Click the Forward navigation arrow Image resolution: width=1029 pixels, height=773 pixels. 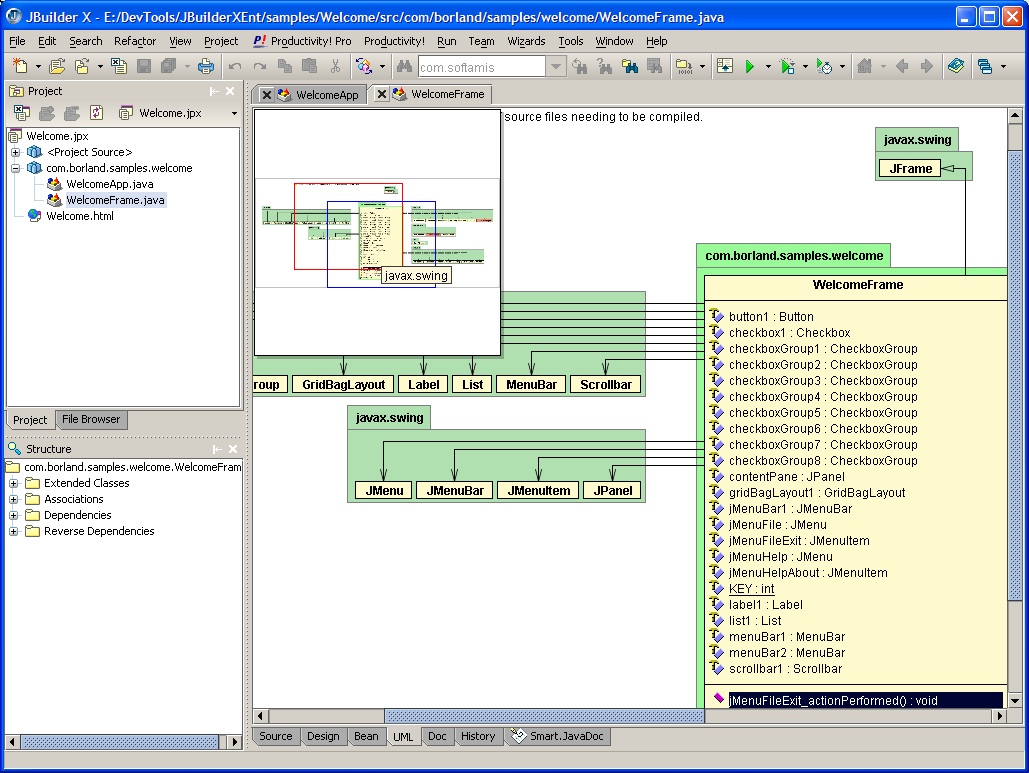coord(927,66)
